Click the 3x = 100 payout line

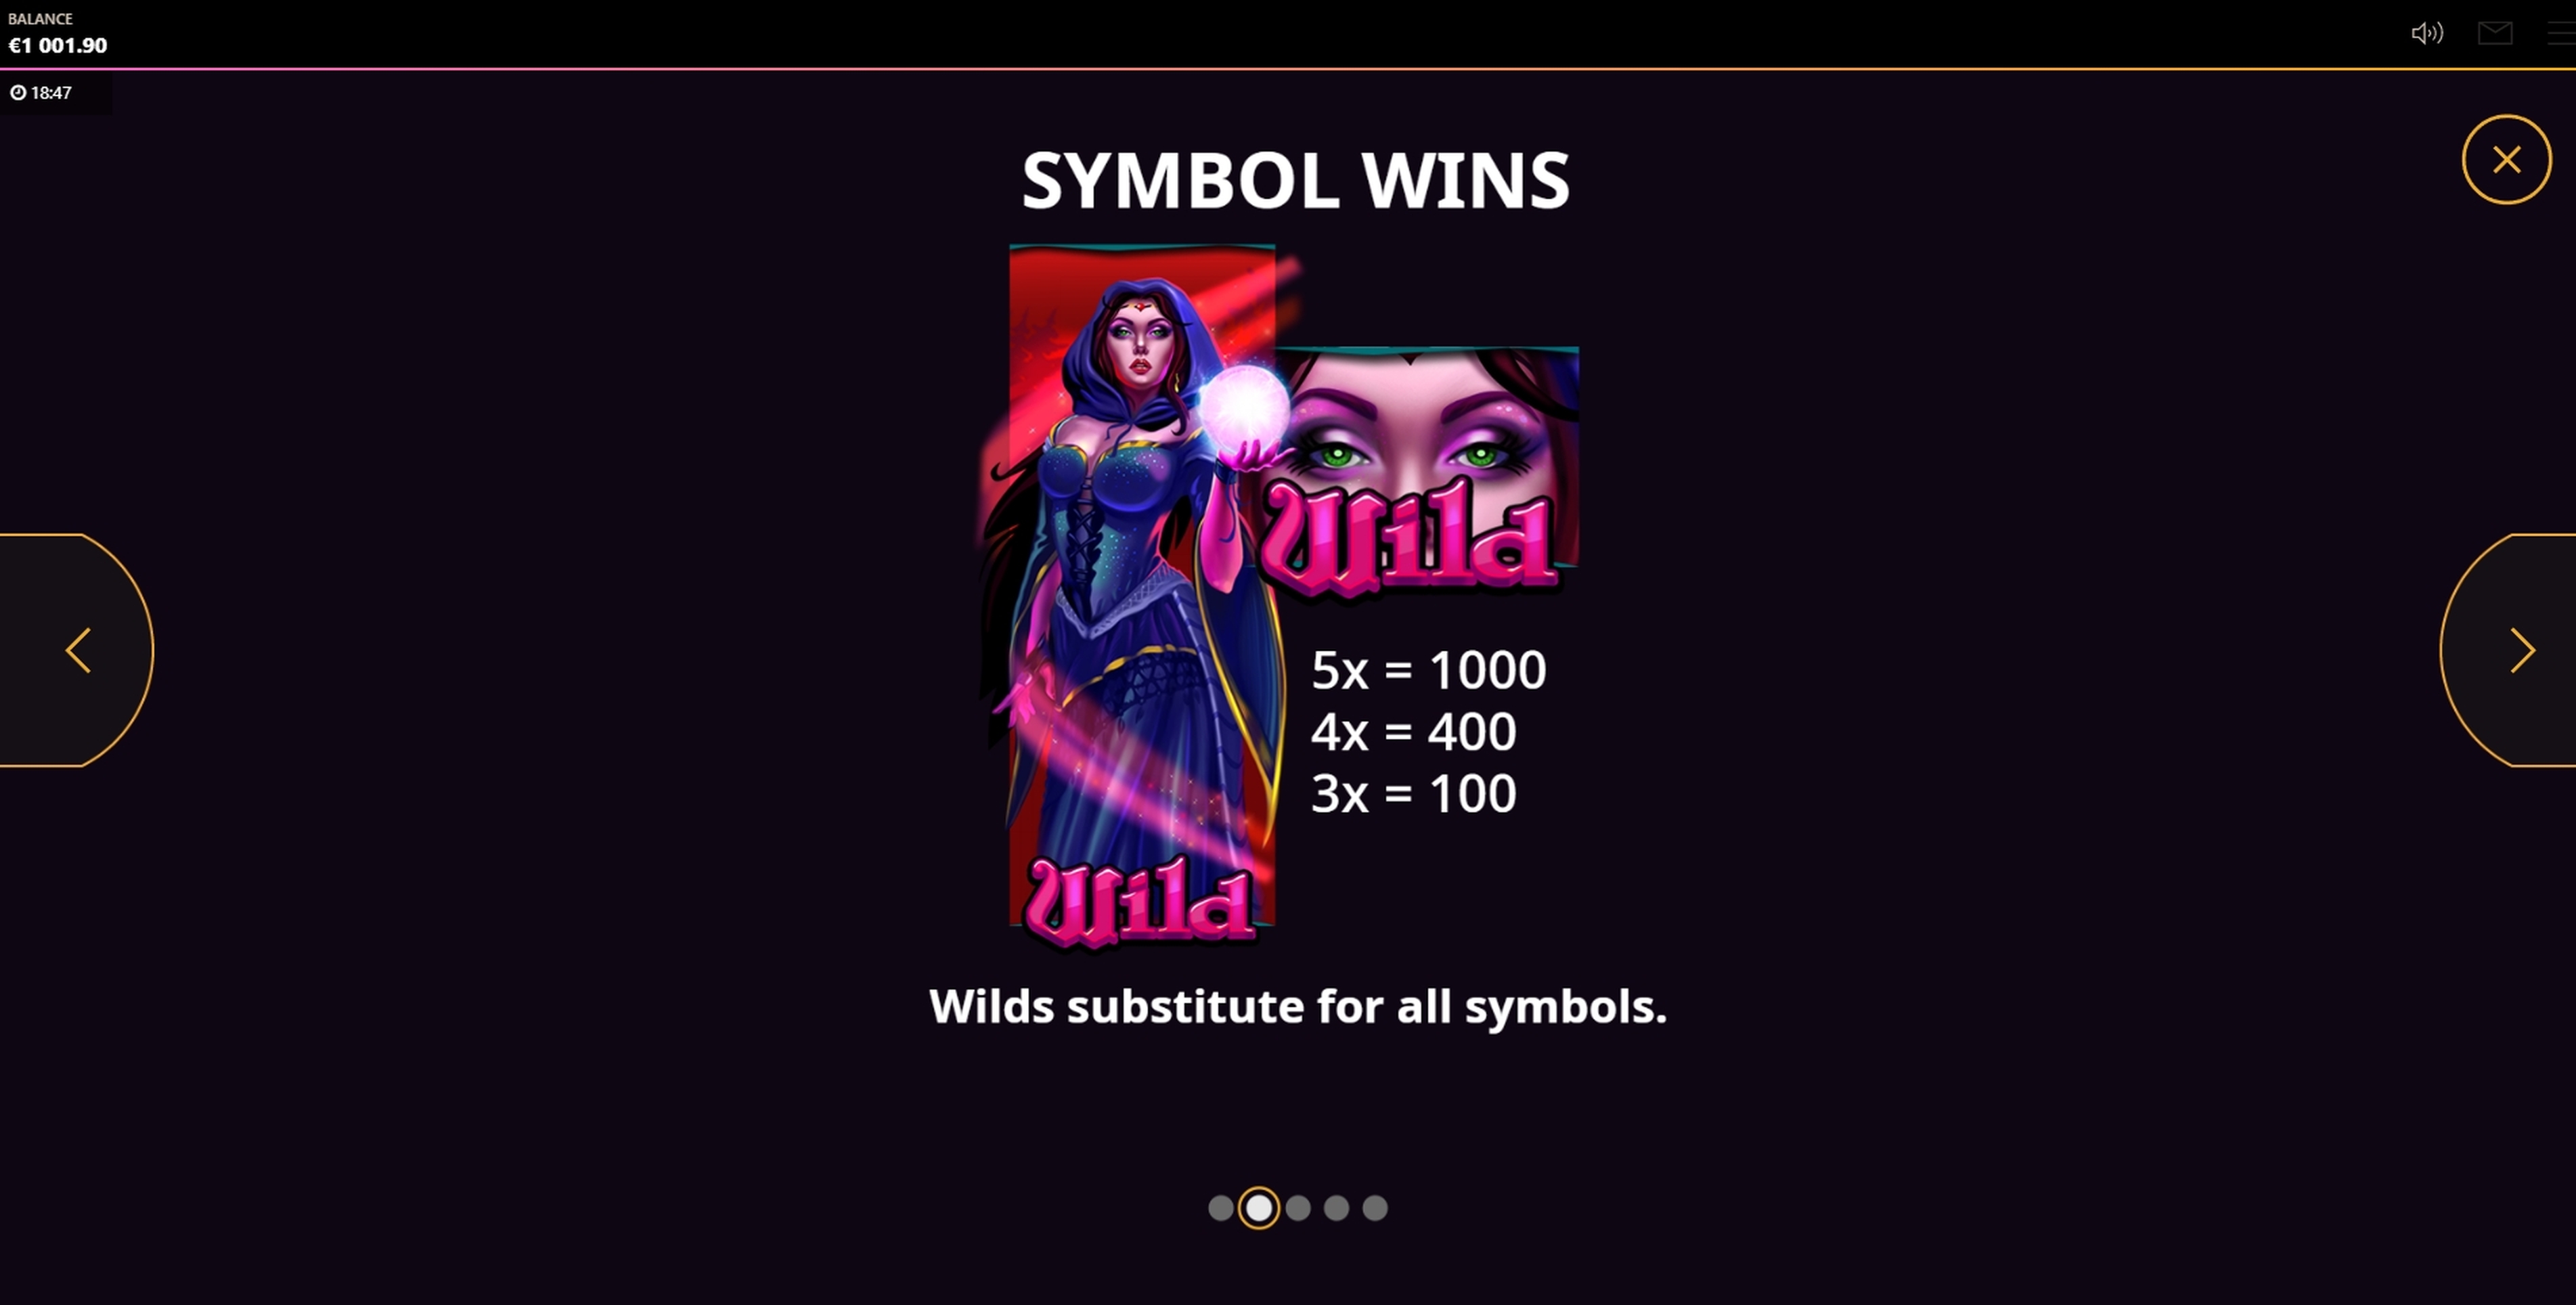click(1413, 794)
